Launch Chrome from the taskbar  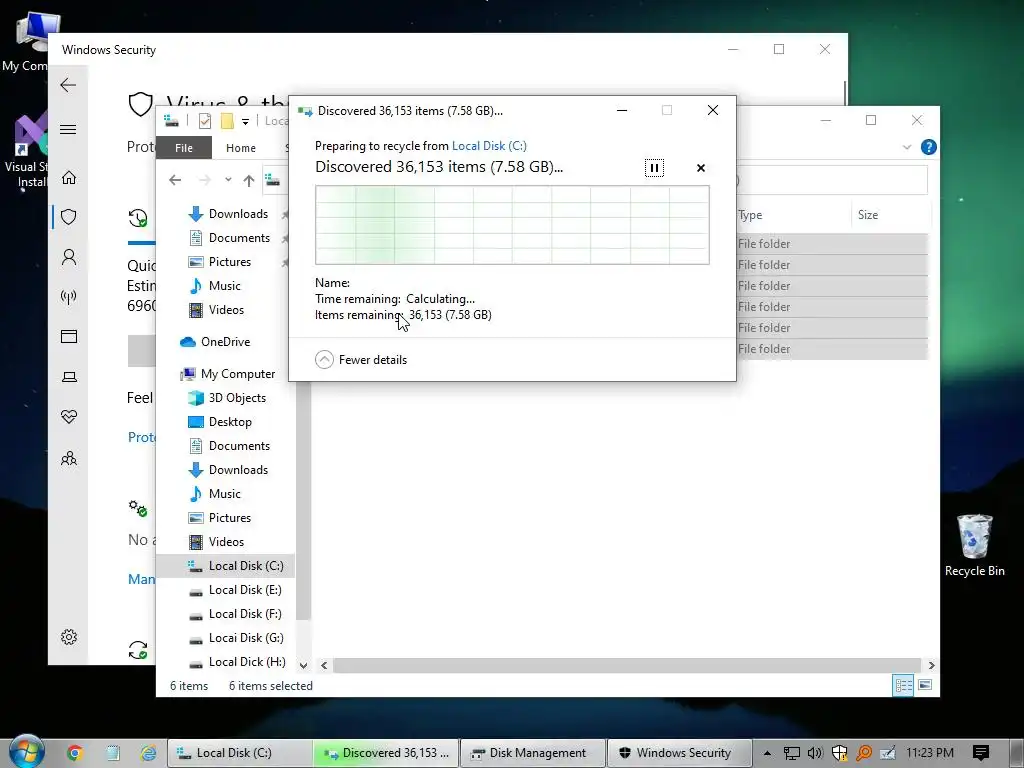coord(74,753)
